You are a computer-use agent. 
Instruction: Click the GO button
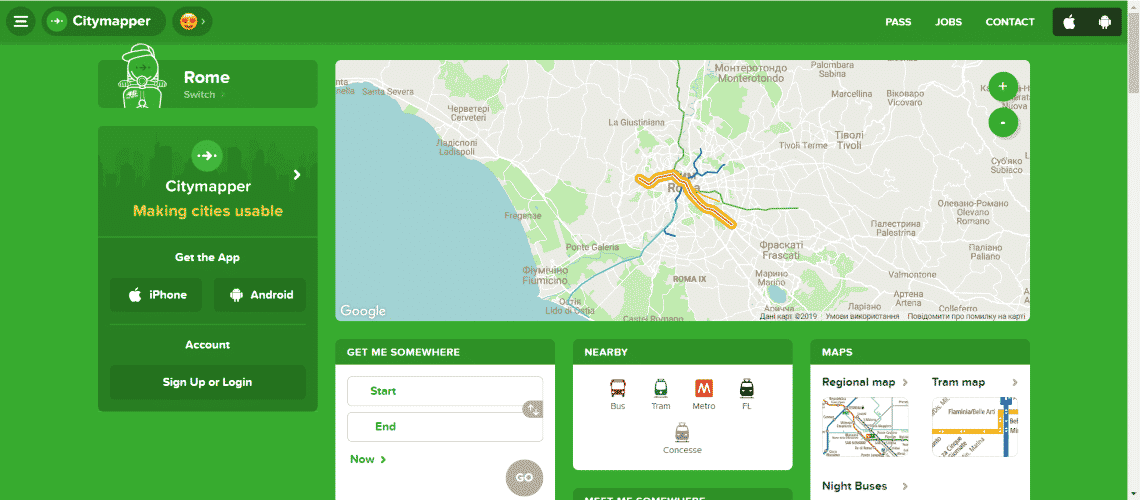pos(524,478)
